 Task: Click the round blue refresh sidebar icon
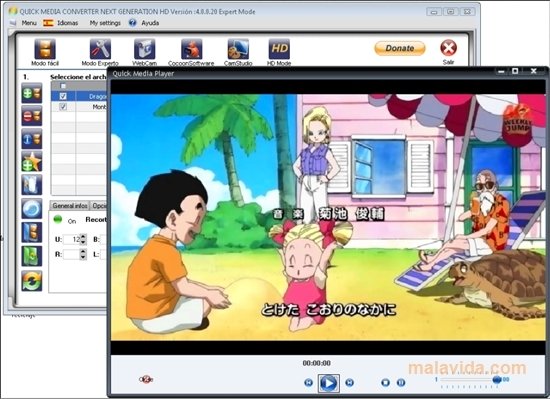point(32,209)
